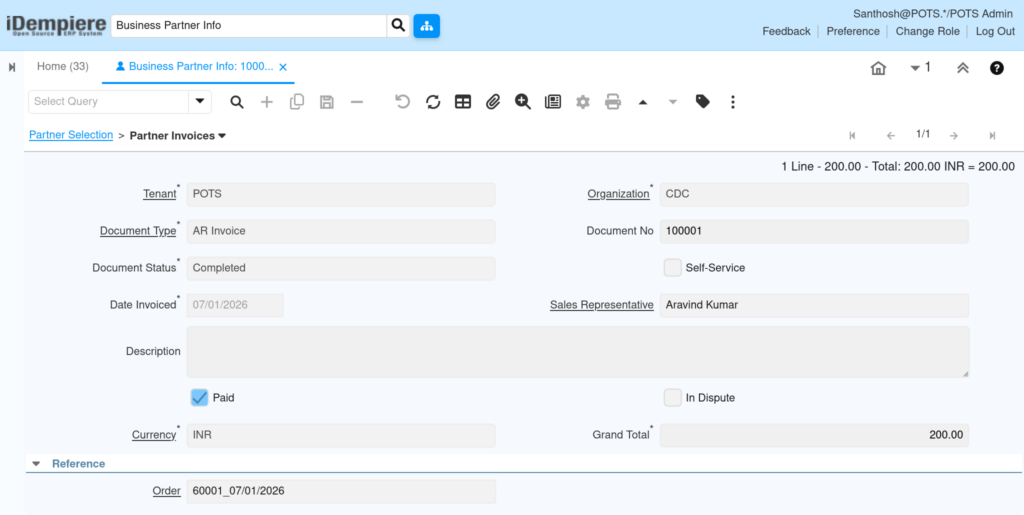Toggle the In Dispute checkbox
Screen dimensions: 1024x515
pyautogui.click(x=673, y=398)
